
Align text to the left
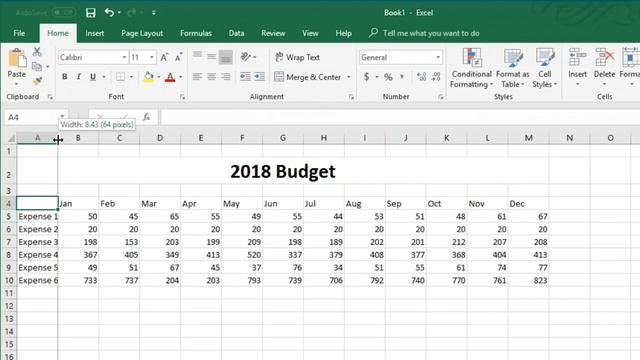198,77
